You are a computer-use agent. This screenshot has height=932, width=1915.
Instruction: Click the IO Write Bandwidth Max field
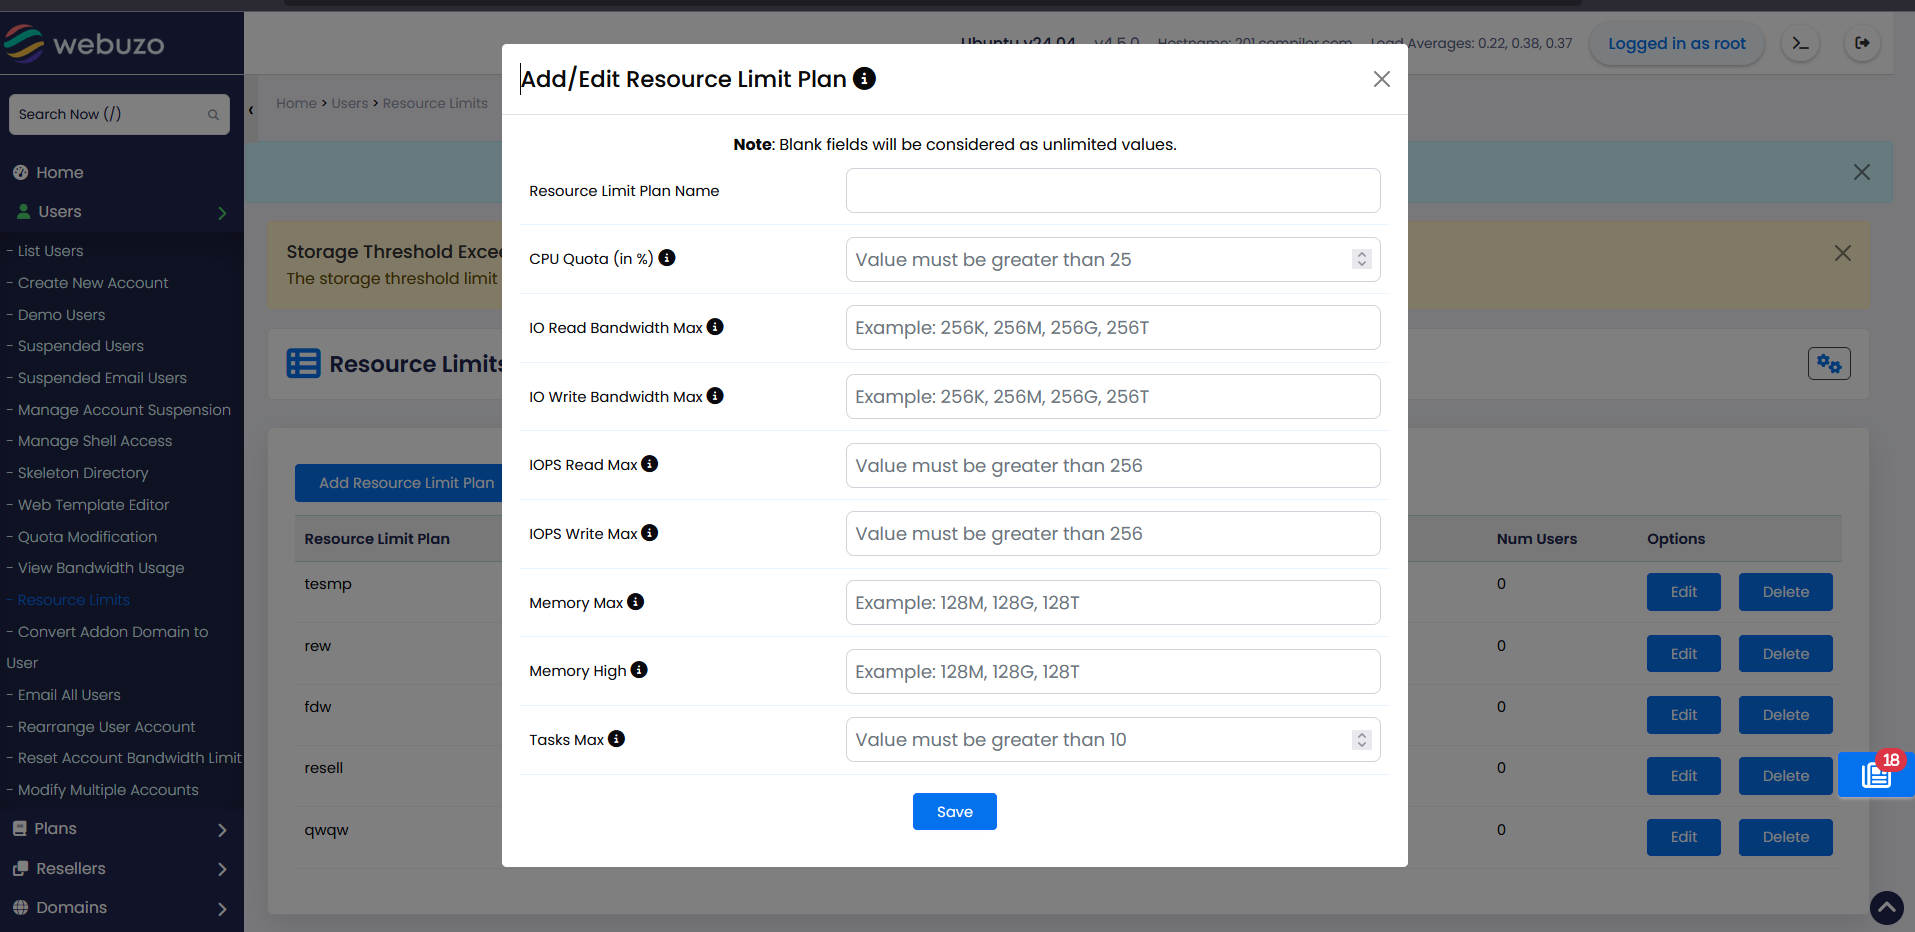click(1113, 397)
